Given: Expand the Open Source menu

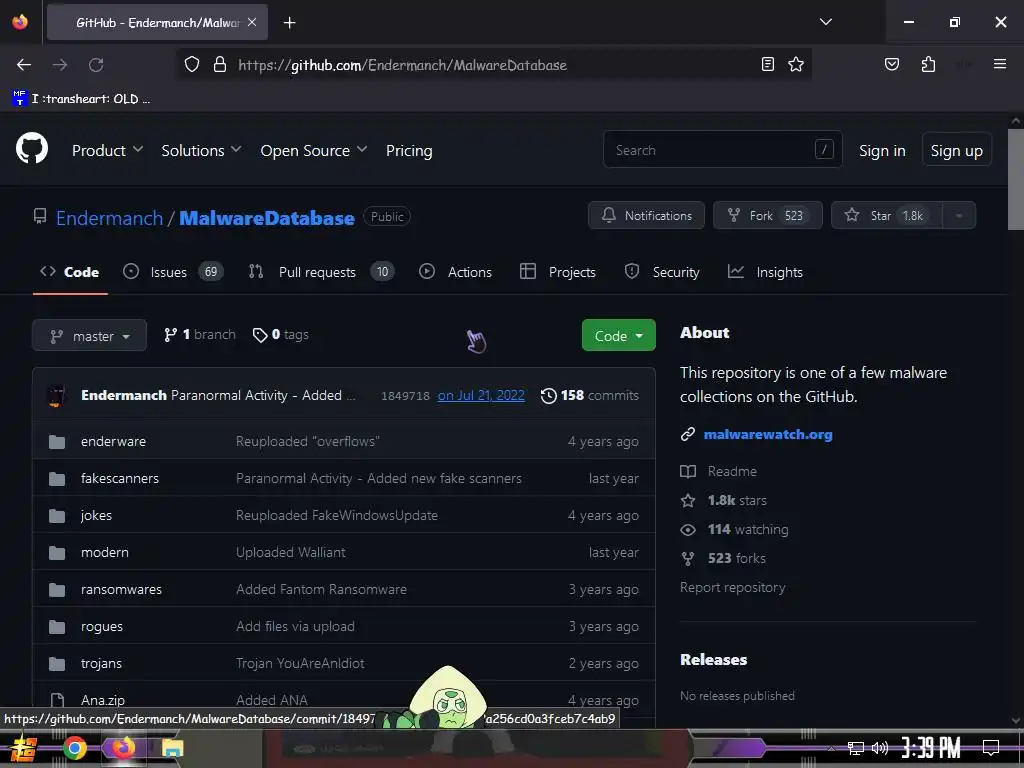Looking at the screenshot, I should 313,150.
